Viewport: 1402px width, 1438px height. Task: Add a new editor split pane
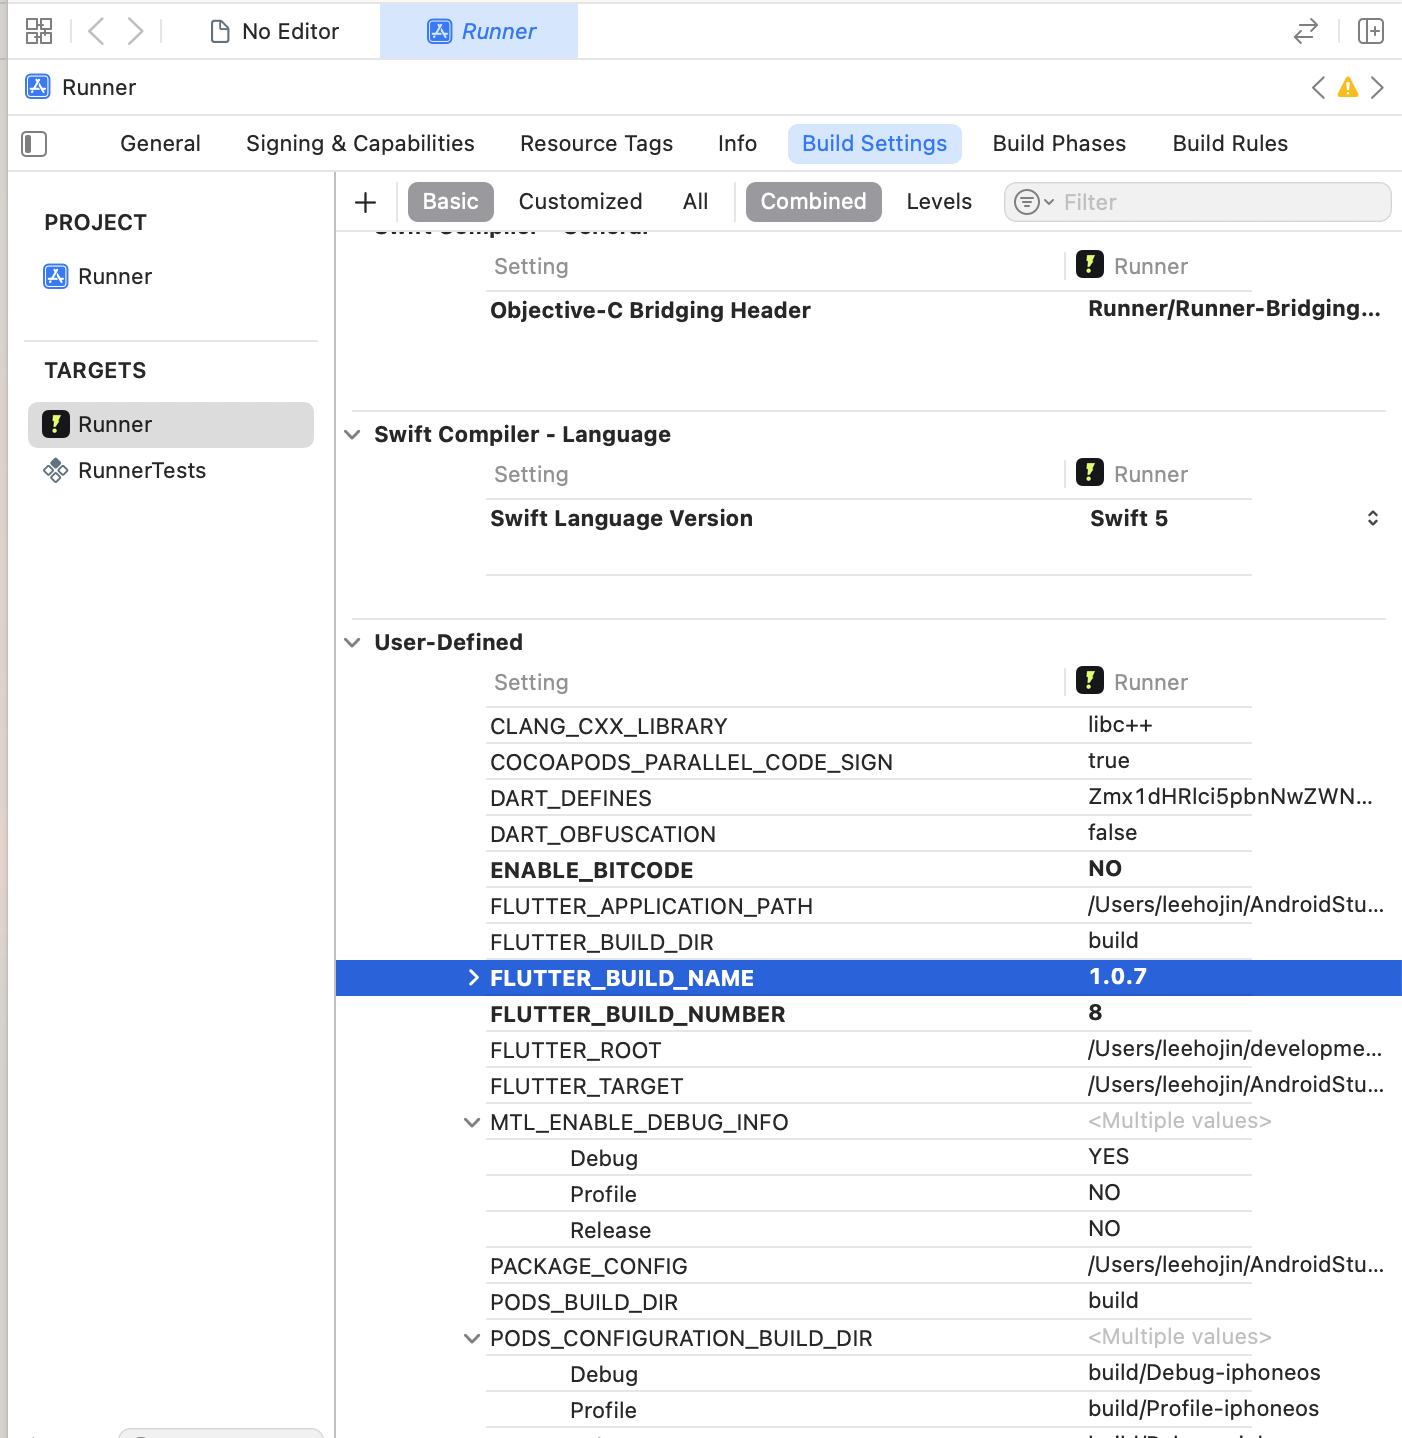pyautogui.click(x=1371, y=31)
